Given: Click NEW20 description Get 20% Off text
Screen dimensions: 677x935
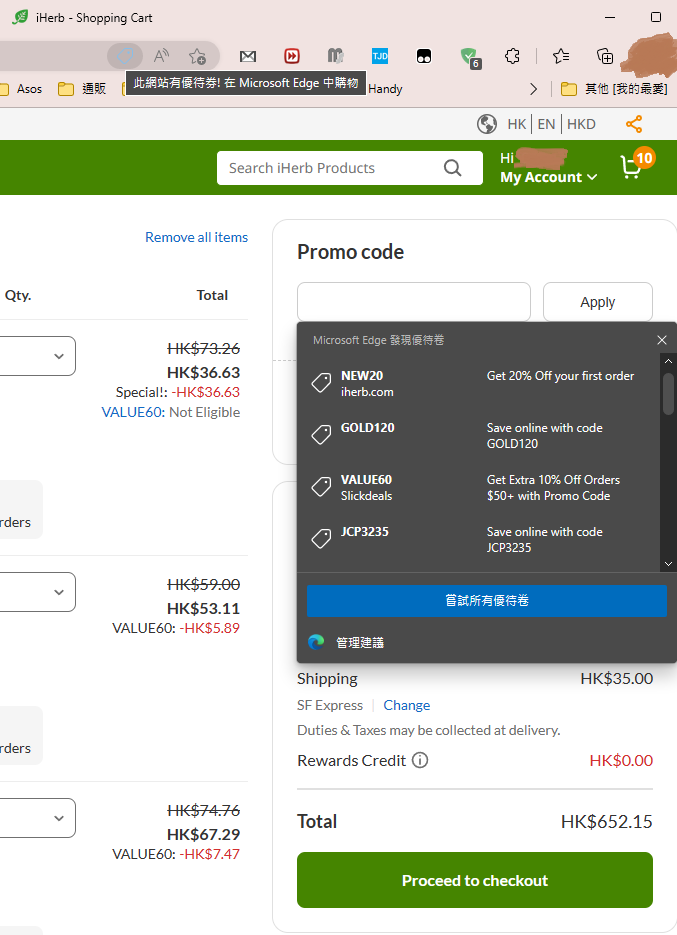Looking at the screenshot, I should (560, 376).
